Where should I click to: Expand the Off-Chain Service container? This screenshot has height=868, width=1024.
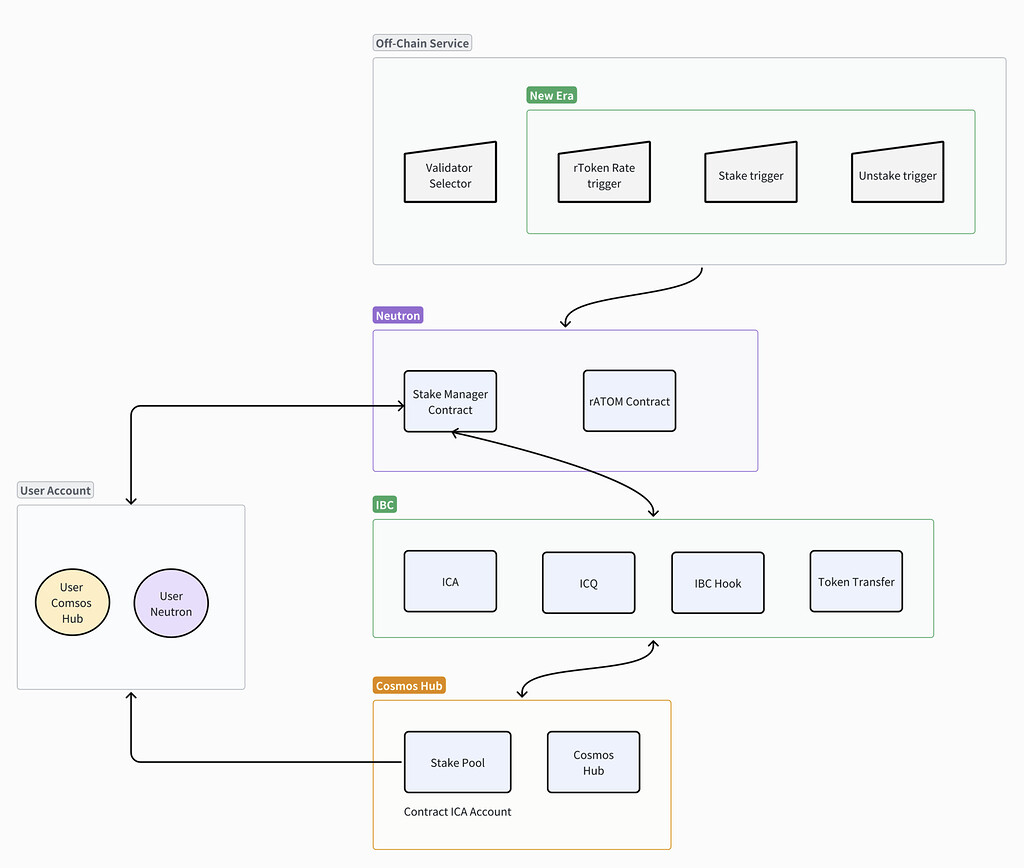tap(422, 42)
